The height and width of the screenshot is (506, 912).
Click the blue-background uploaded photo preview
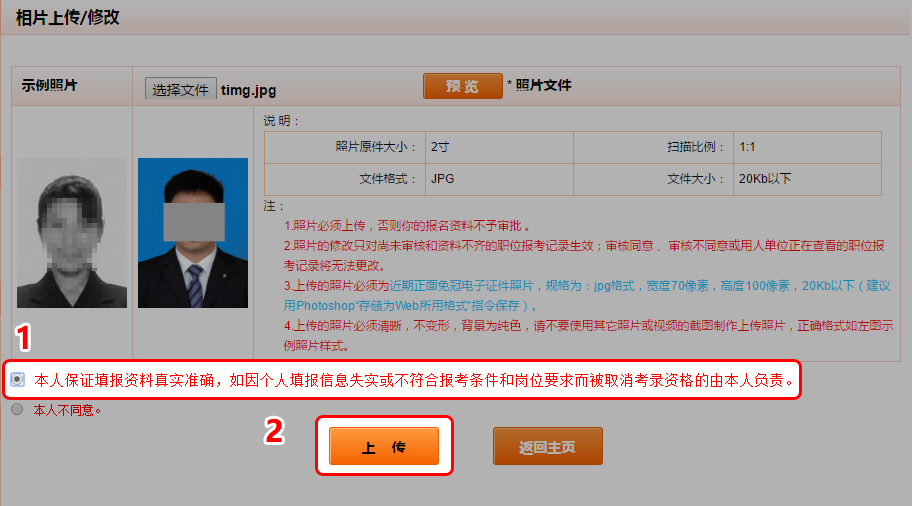pos(192,232)
